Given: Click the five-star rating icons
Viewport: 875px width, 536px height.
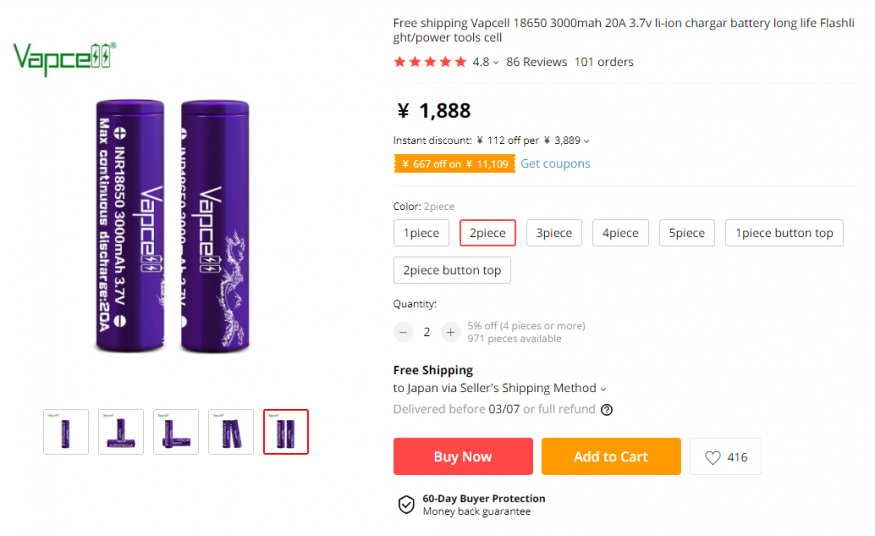Looking at the screenshot, I should [x=430, y=62].
